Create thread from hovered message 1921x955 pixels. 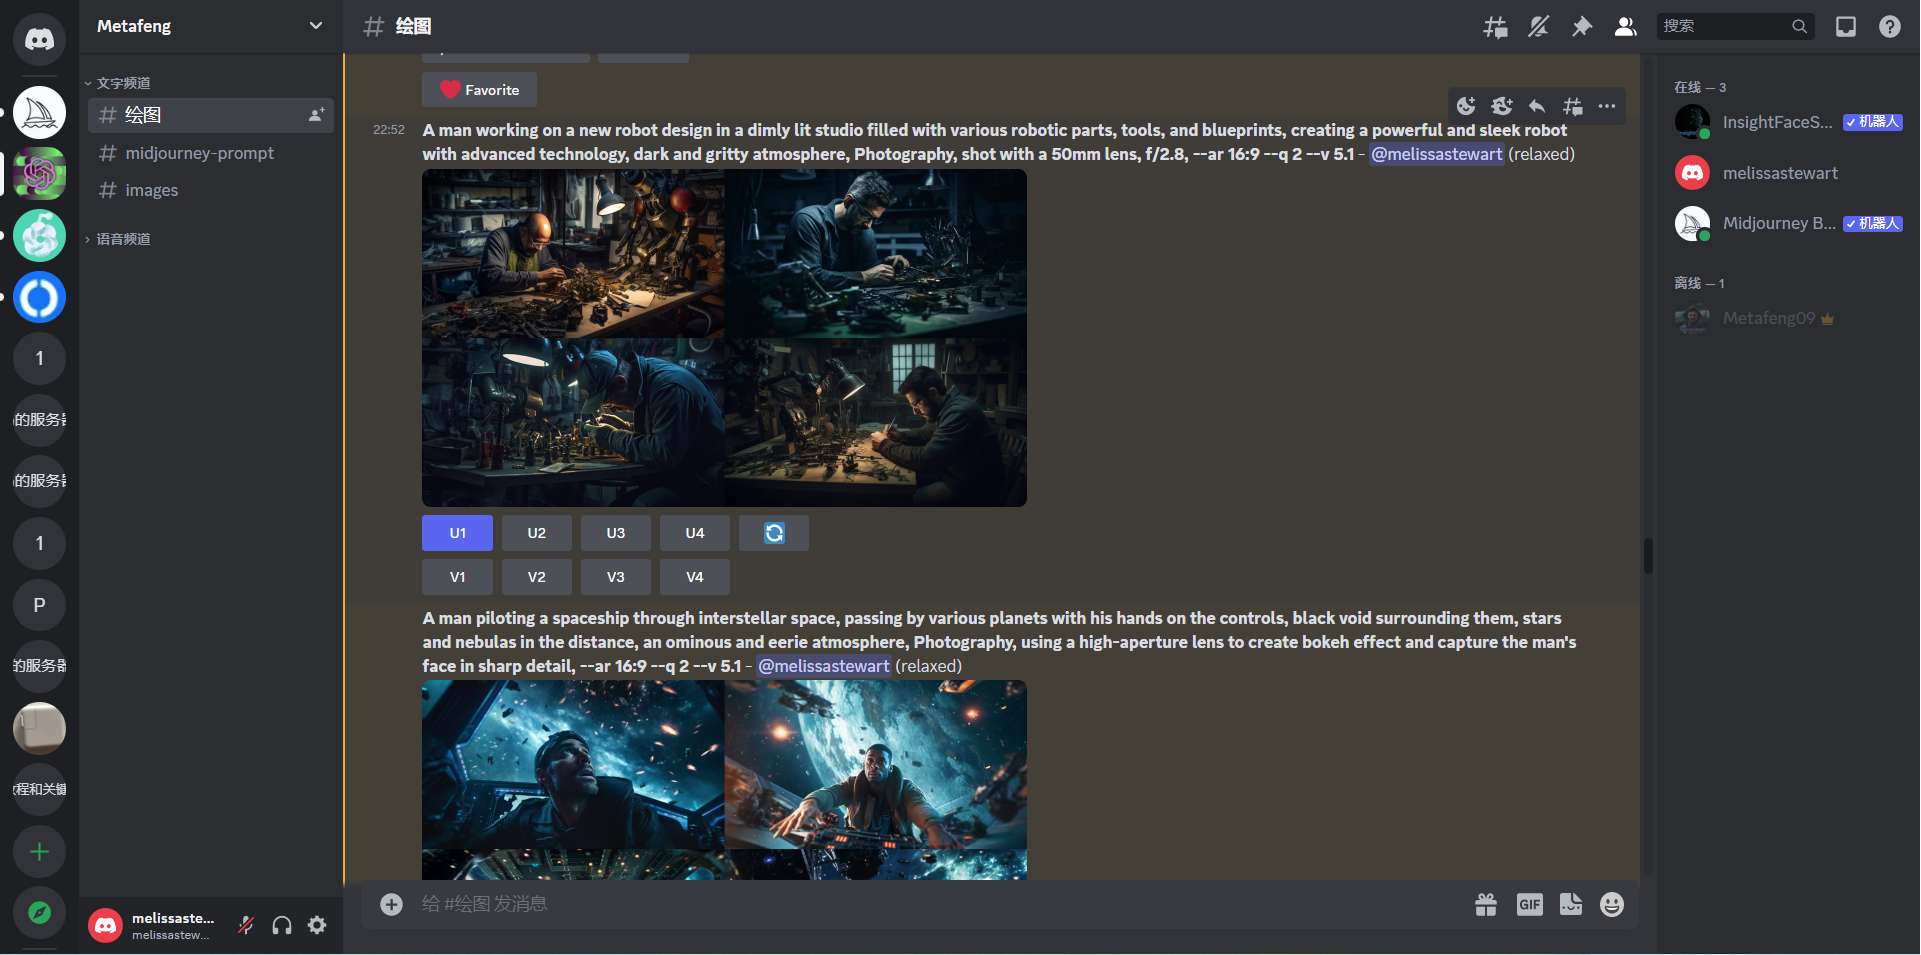point(1573,106)
